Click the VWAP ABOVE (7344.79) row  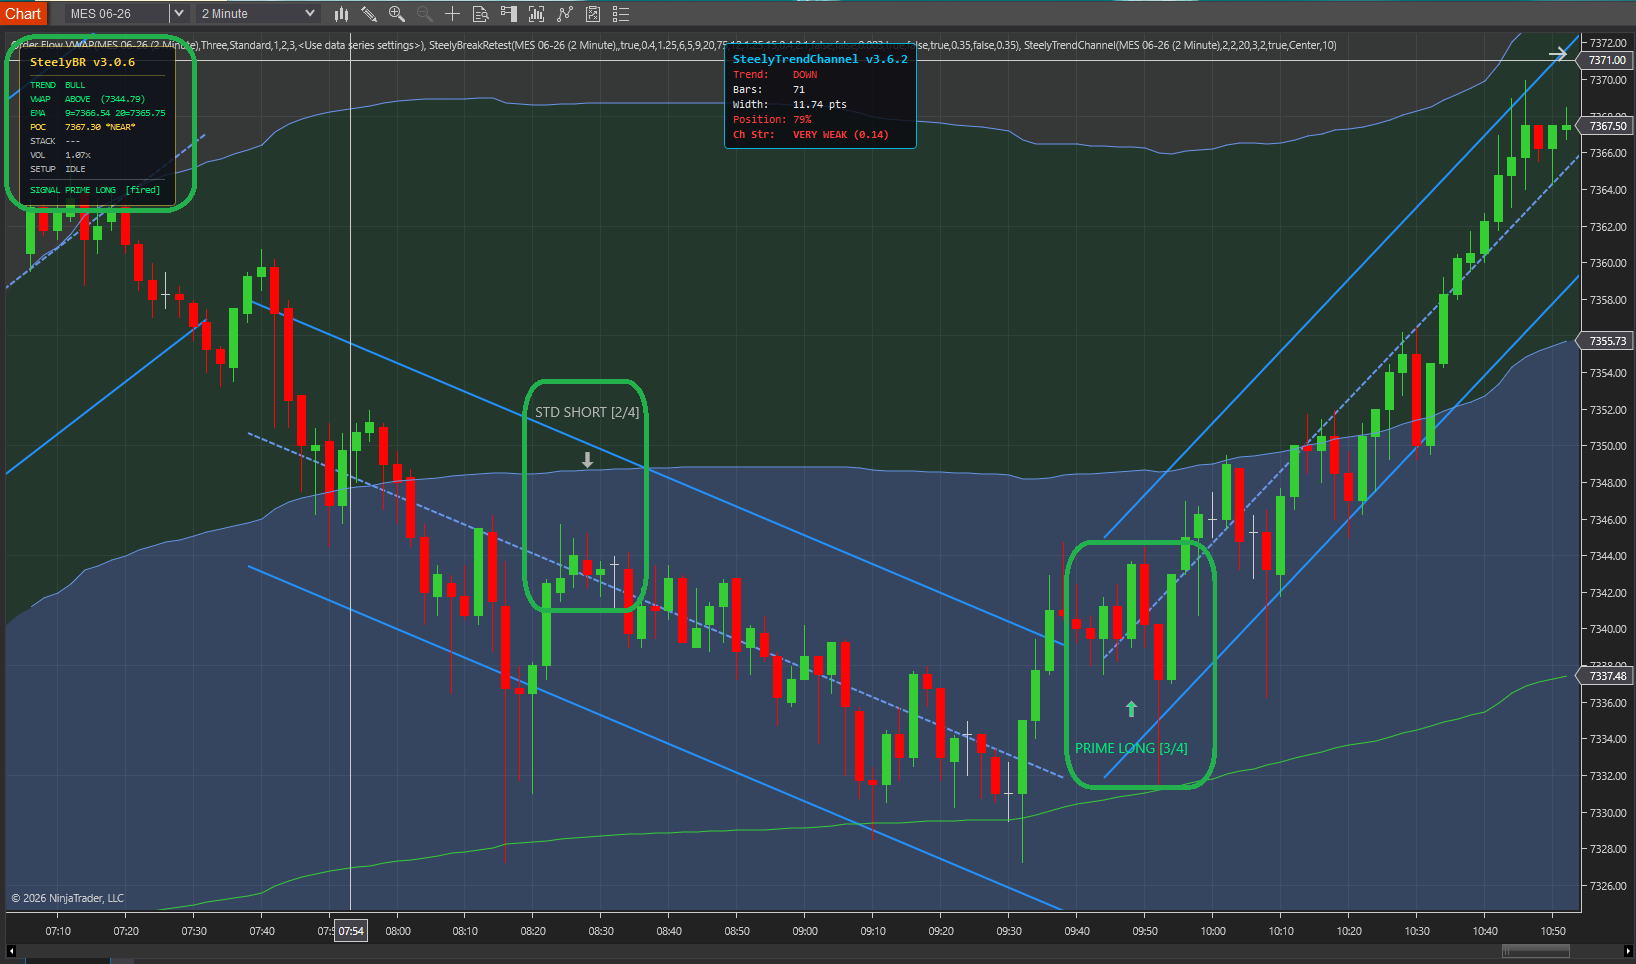(87, 99)
